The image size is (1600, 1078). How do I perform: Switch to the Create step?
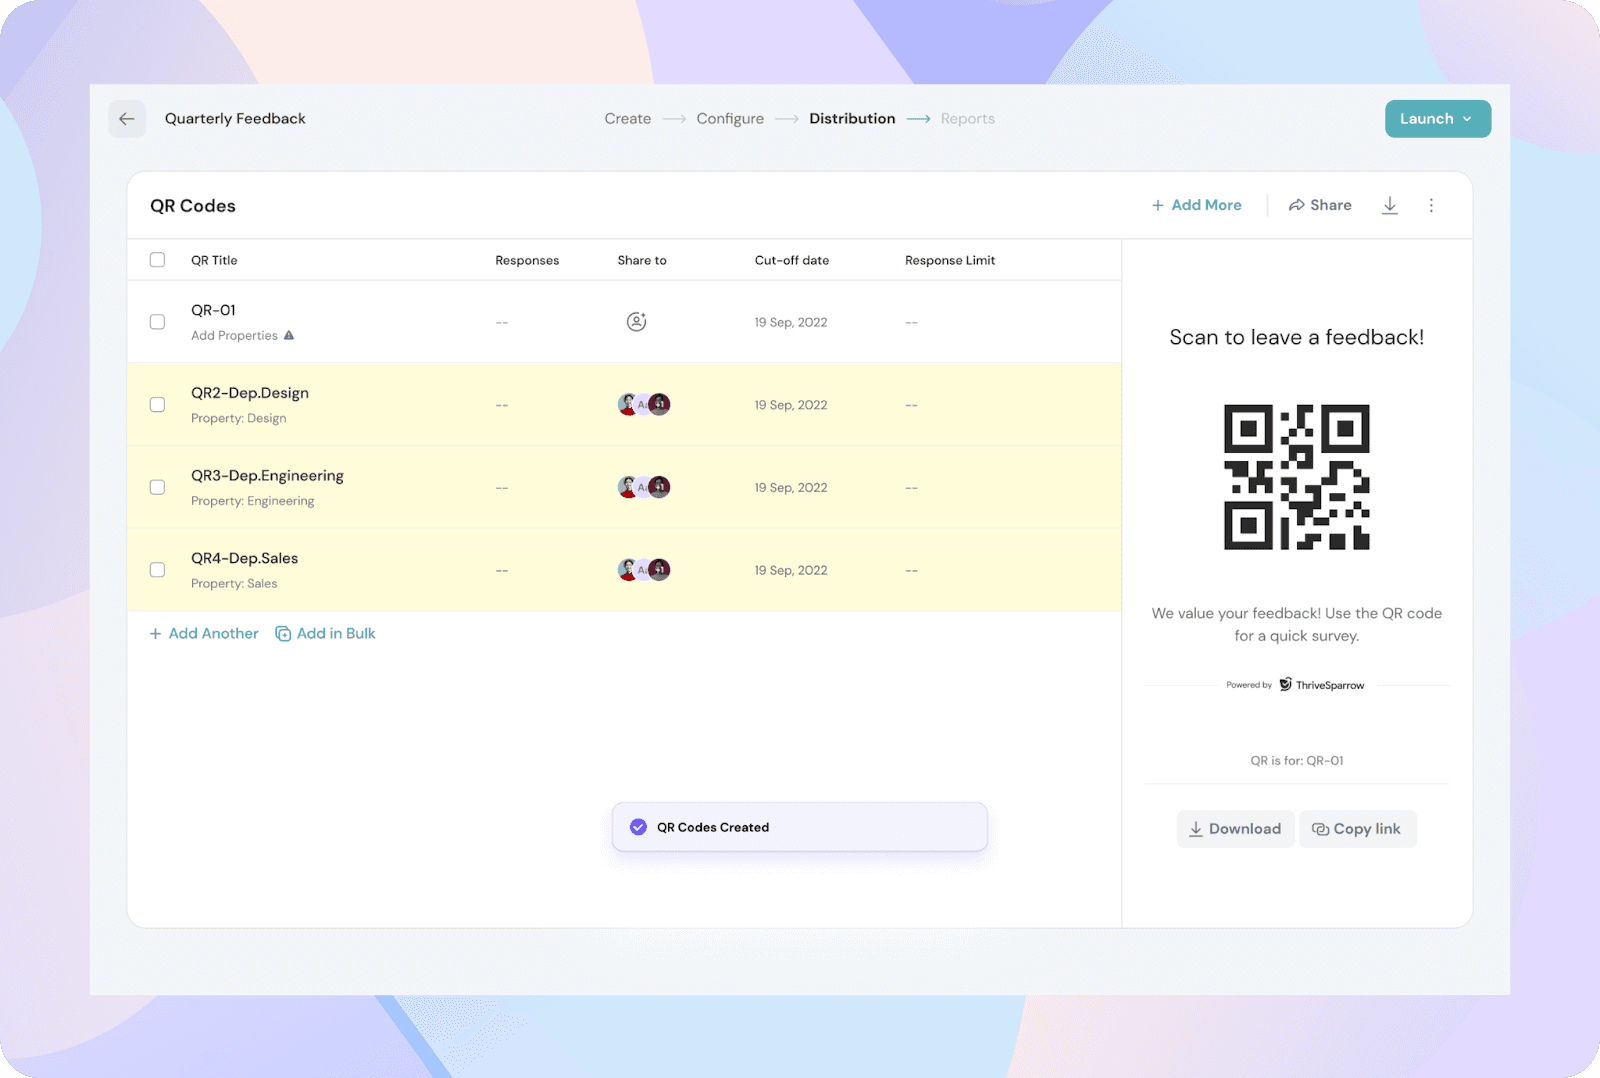pyautogui.click(x=627, y=119)
